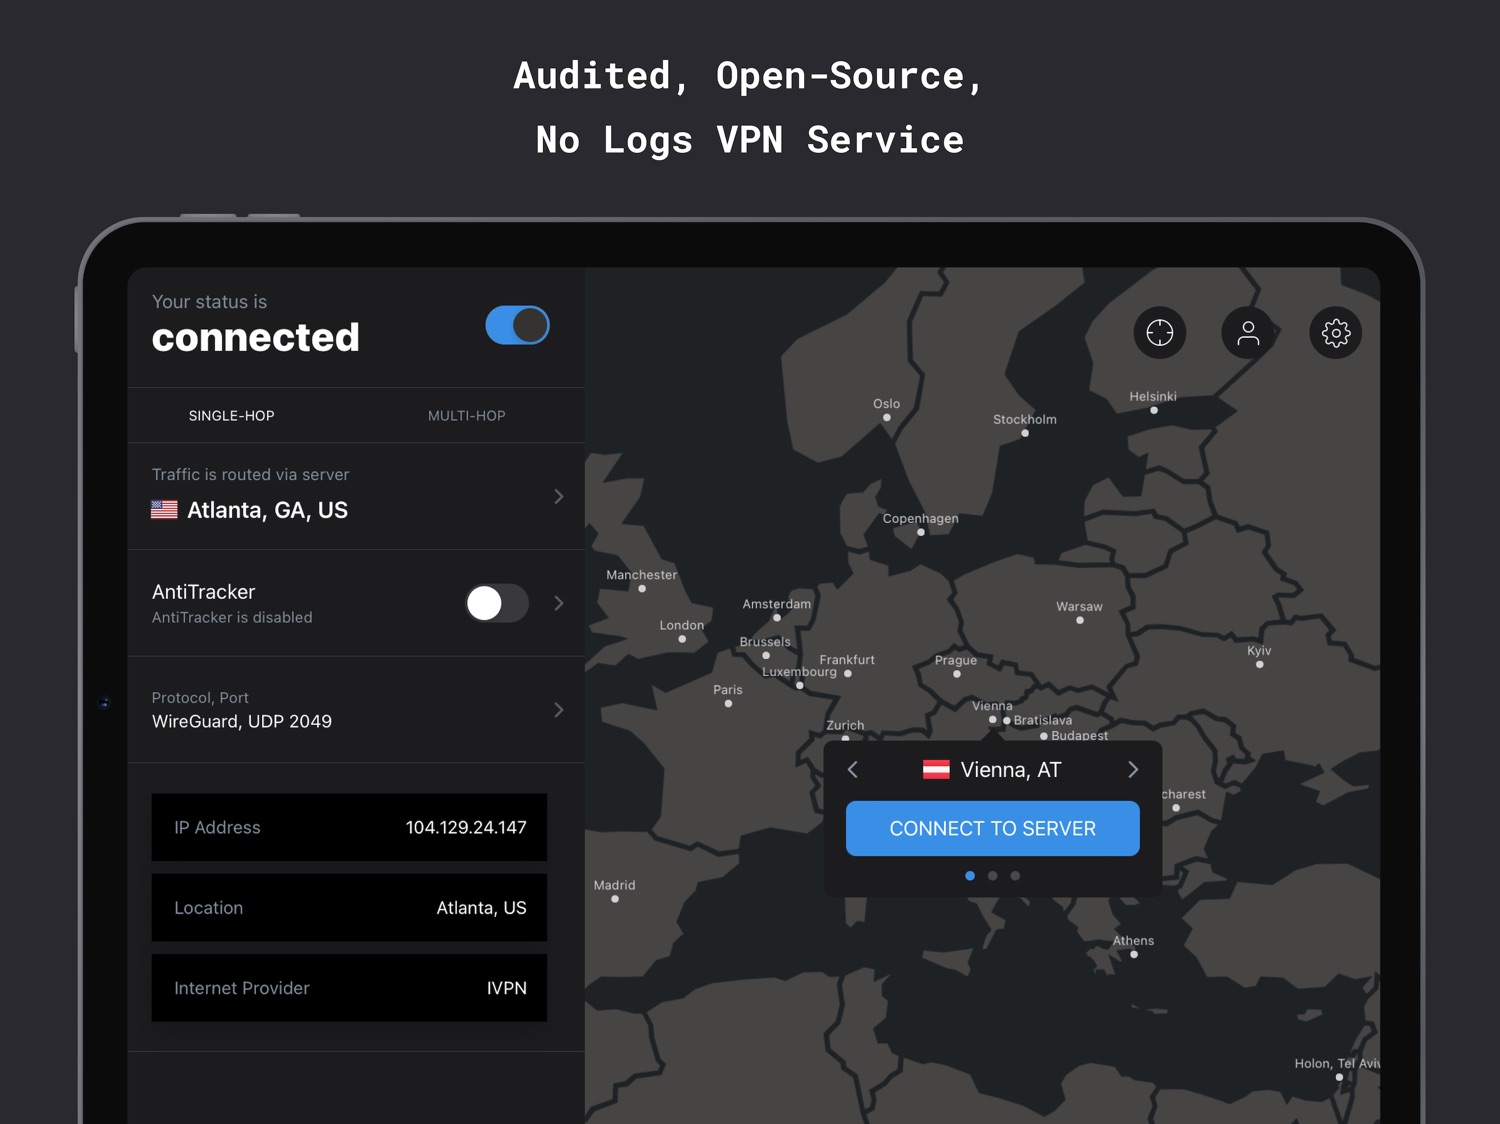The height and width of the screenshot is (1124, 1500).
Task: Select the Brussels server on map
Action: (x=766, y=656)
